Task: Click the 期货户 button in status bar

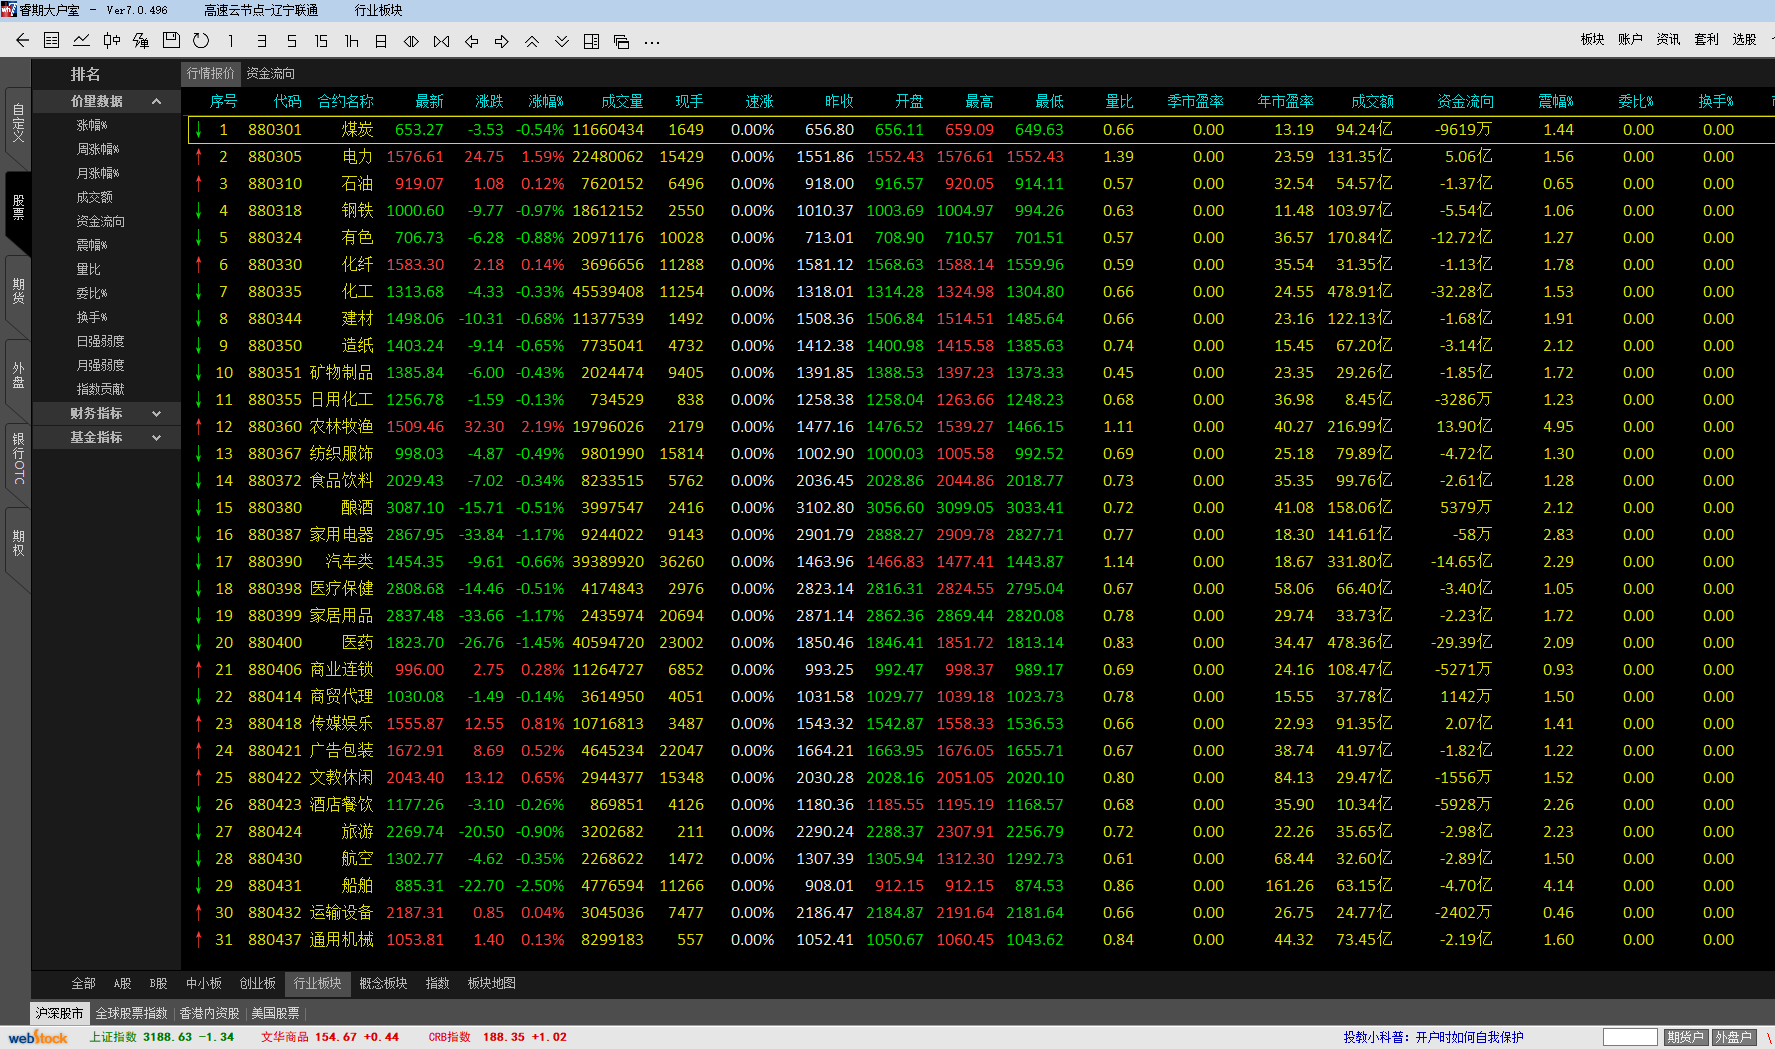Action: click(1685, 1037)
